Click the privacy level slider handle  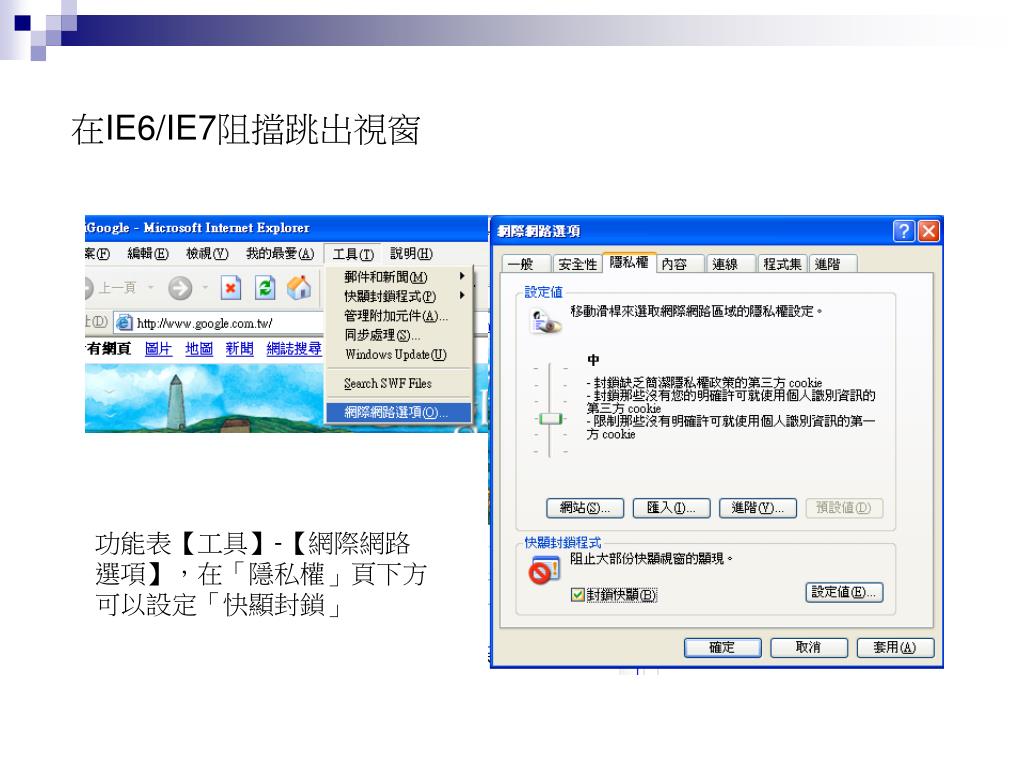pyautogui.click(x=550, y=419)
